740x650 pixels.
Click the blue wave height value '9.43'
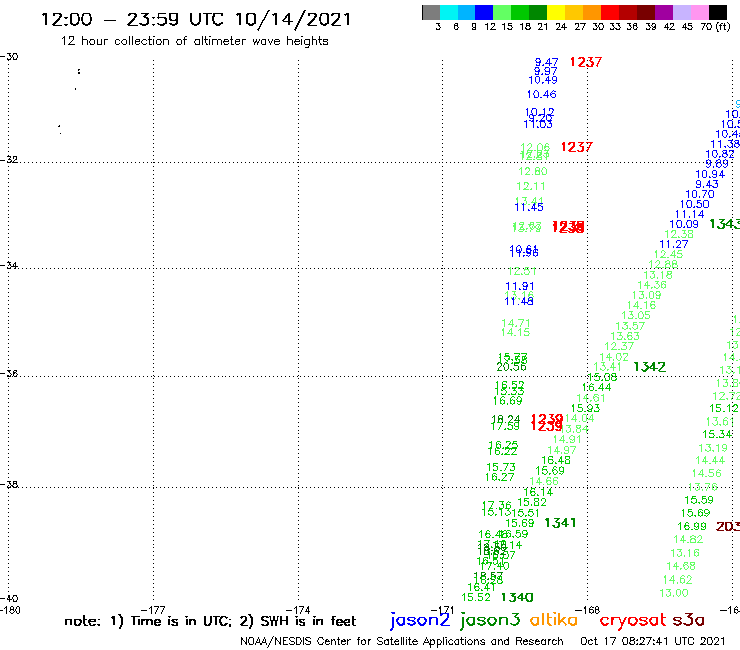pyautogui.click(x=707, y=184)
